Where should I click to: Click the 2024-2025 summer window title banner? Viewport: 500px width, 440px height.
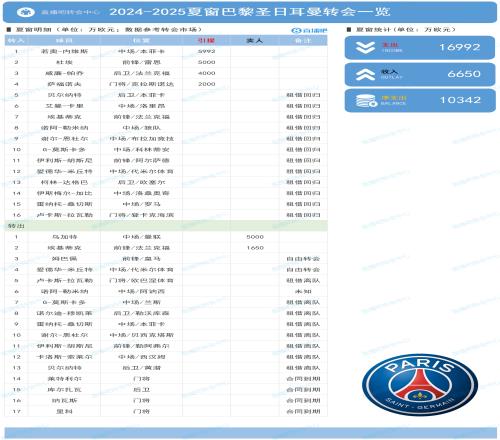tap(250, 12)
